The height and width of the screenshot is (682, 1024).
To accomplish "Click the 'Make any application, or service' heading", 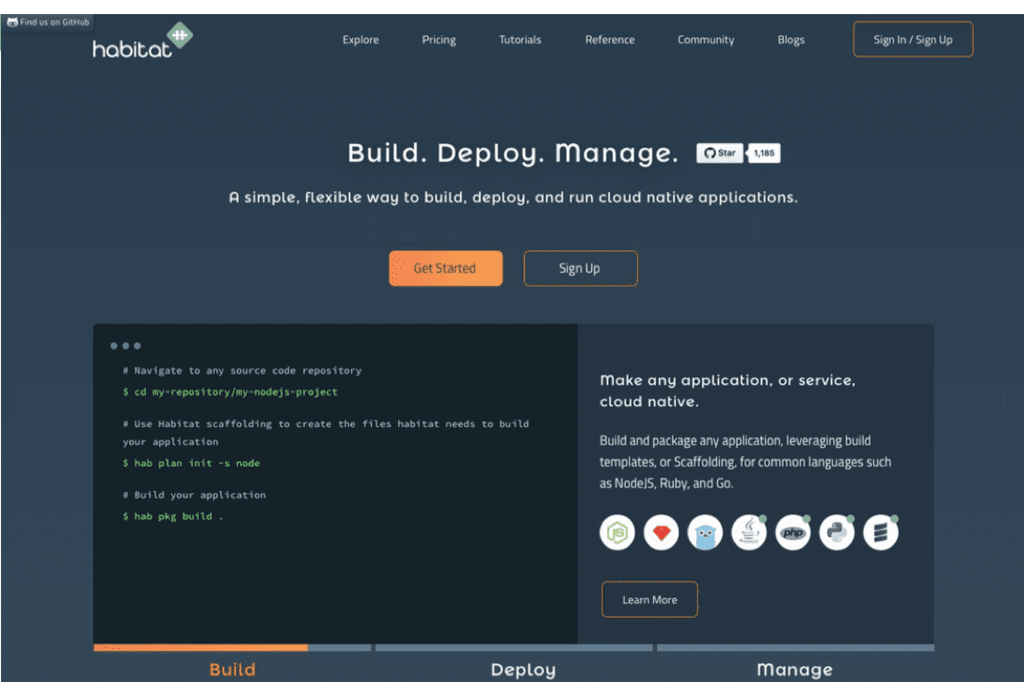I will click(x=728, y=391).
